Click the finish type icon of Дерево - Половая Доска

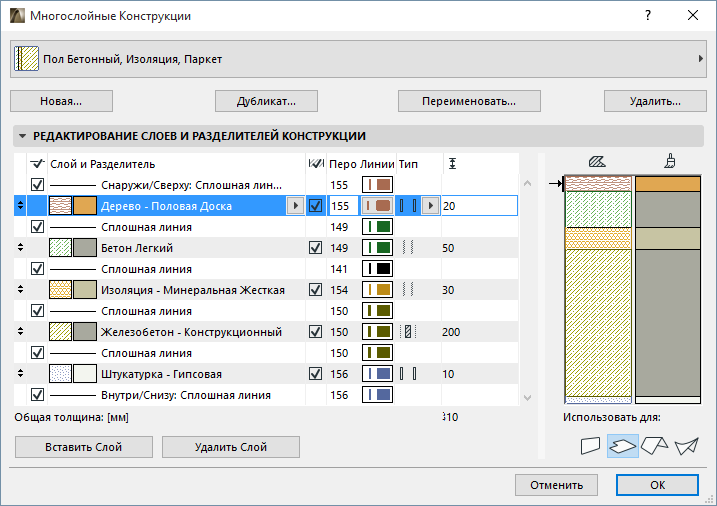pos(408,206)
